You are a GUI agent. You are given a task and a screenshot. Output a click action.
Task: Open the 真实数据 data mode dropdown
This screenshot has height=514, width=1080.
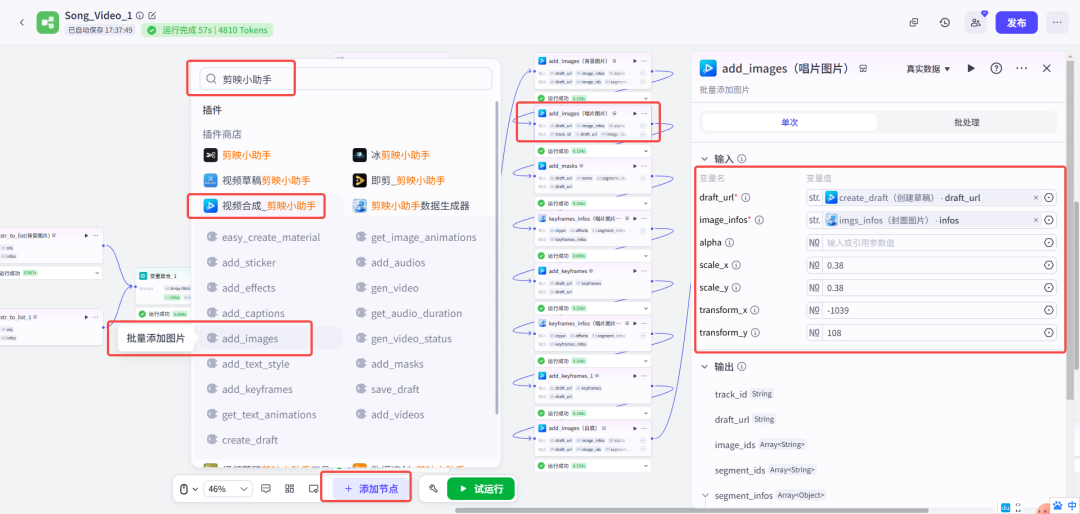(928, 69)
